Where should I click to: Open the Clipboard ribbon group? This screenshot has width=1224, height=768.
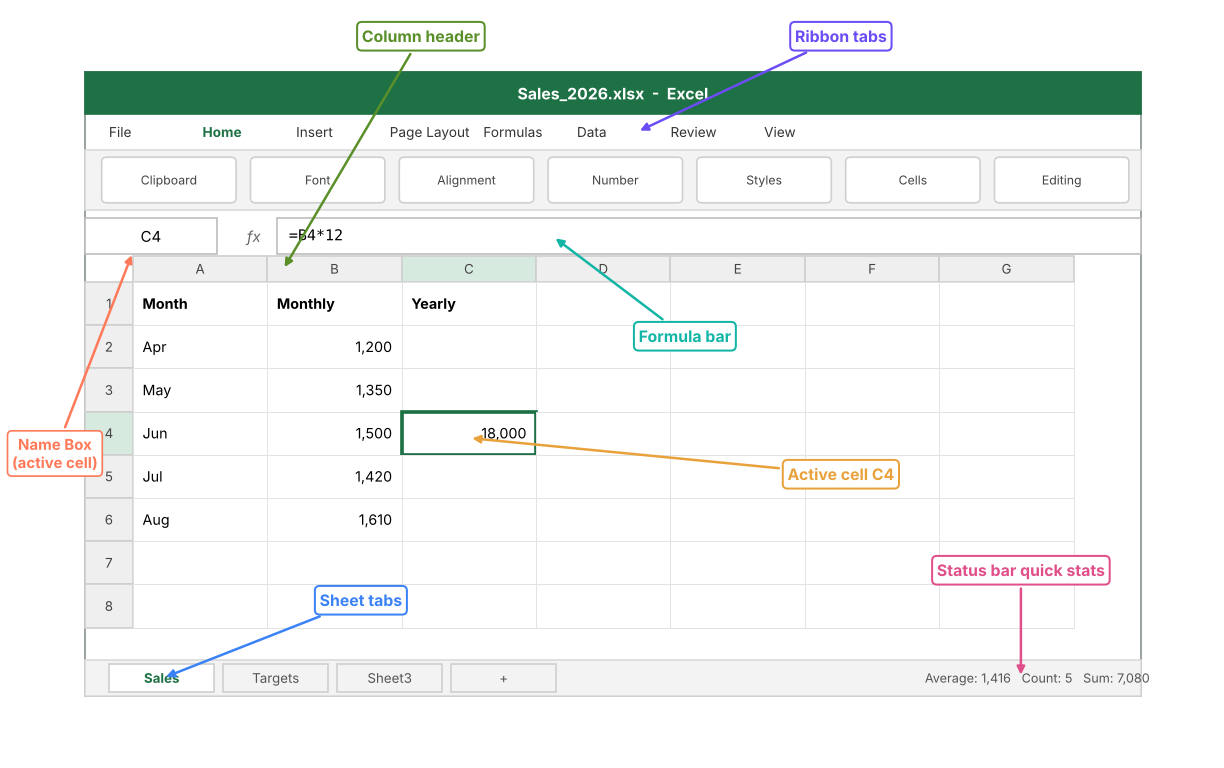(169, 180)
